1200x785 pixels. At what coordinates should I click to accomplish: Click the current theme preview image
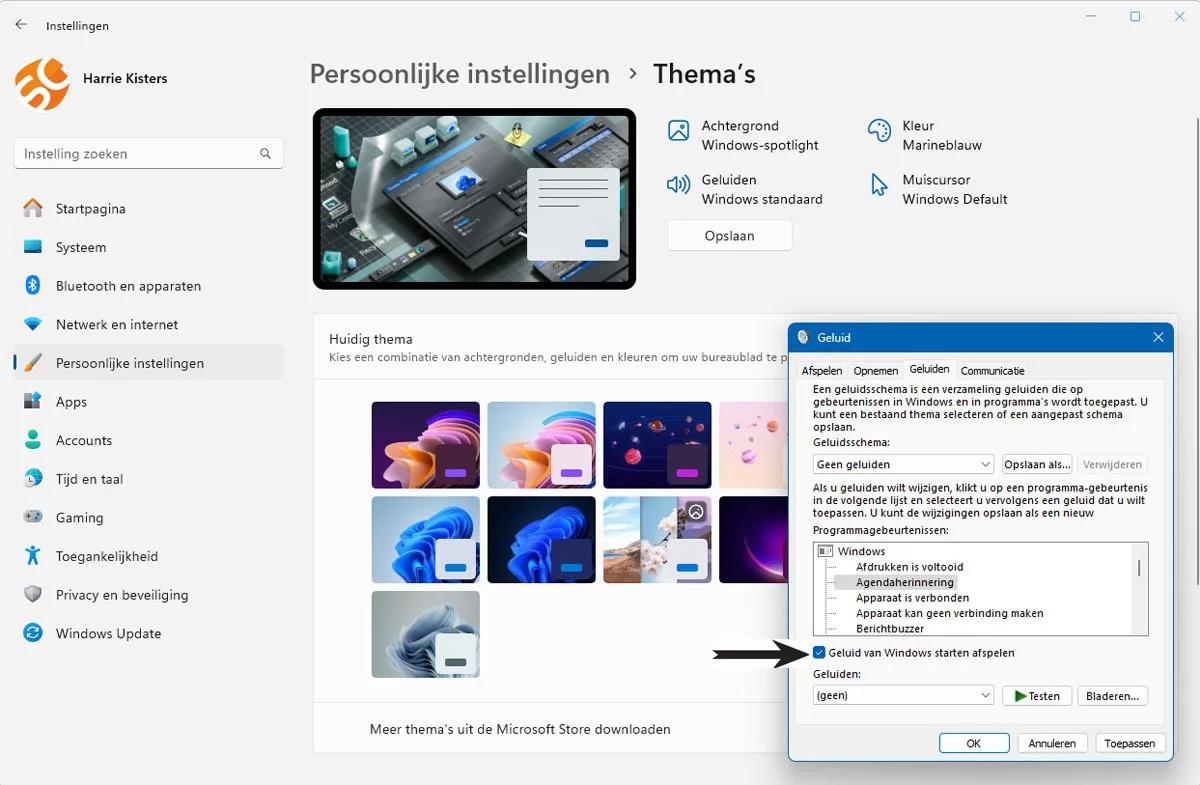[474, 199]
